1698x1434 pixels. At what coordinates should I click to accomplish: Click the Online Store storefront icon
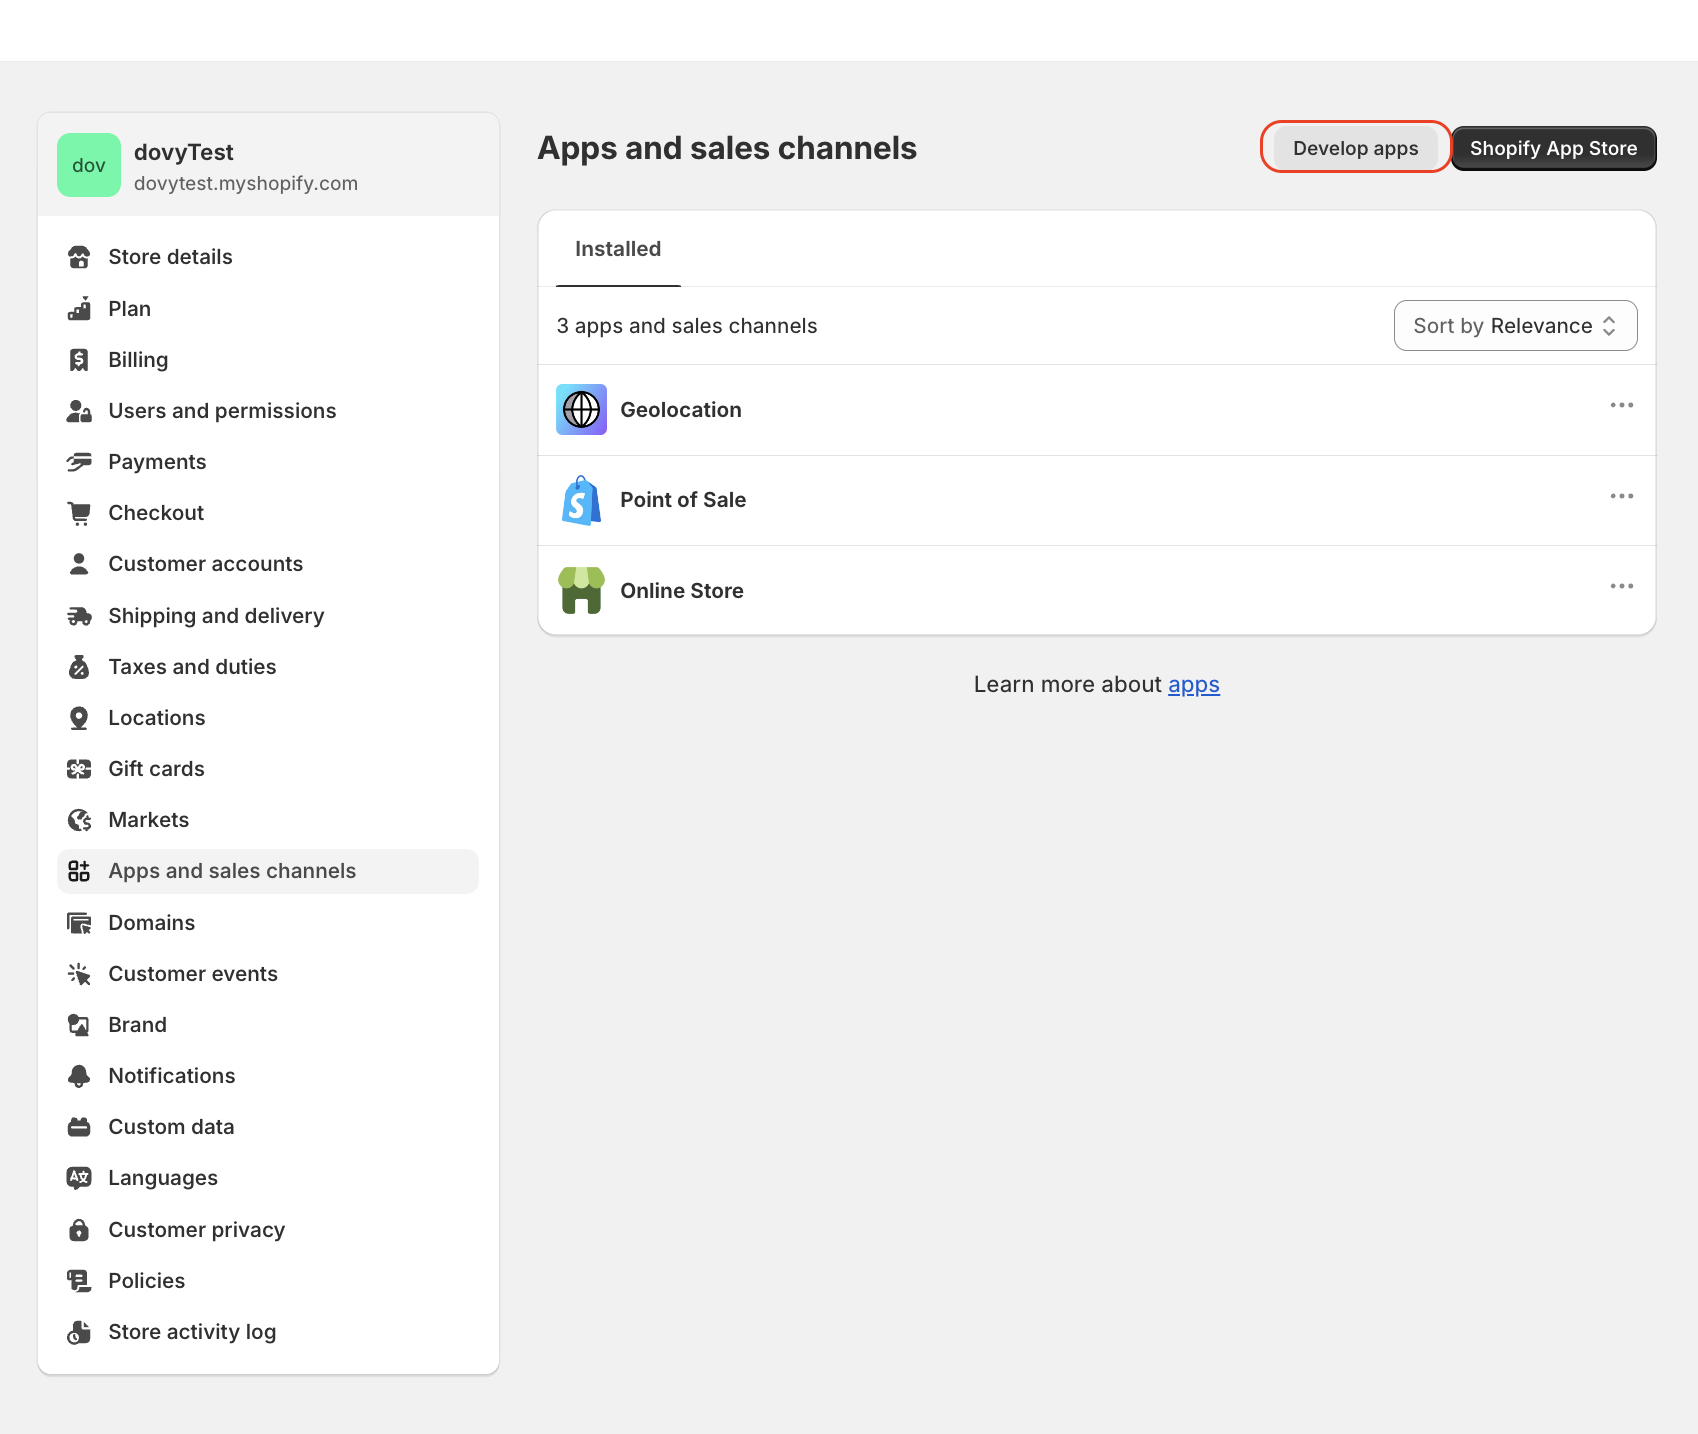coord(581,590)
